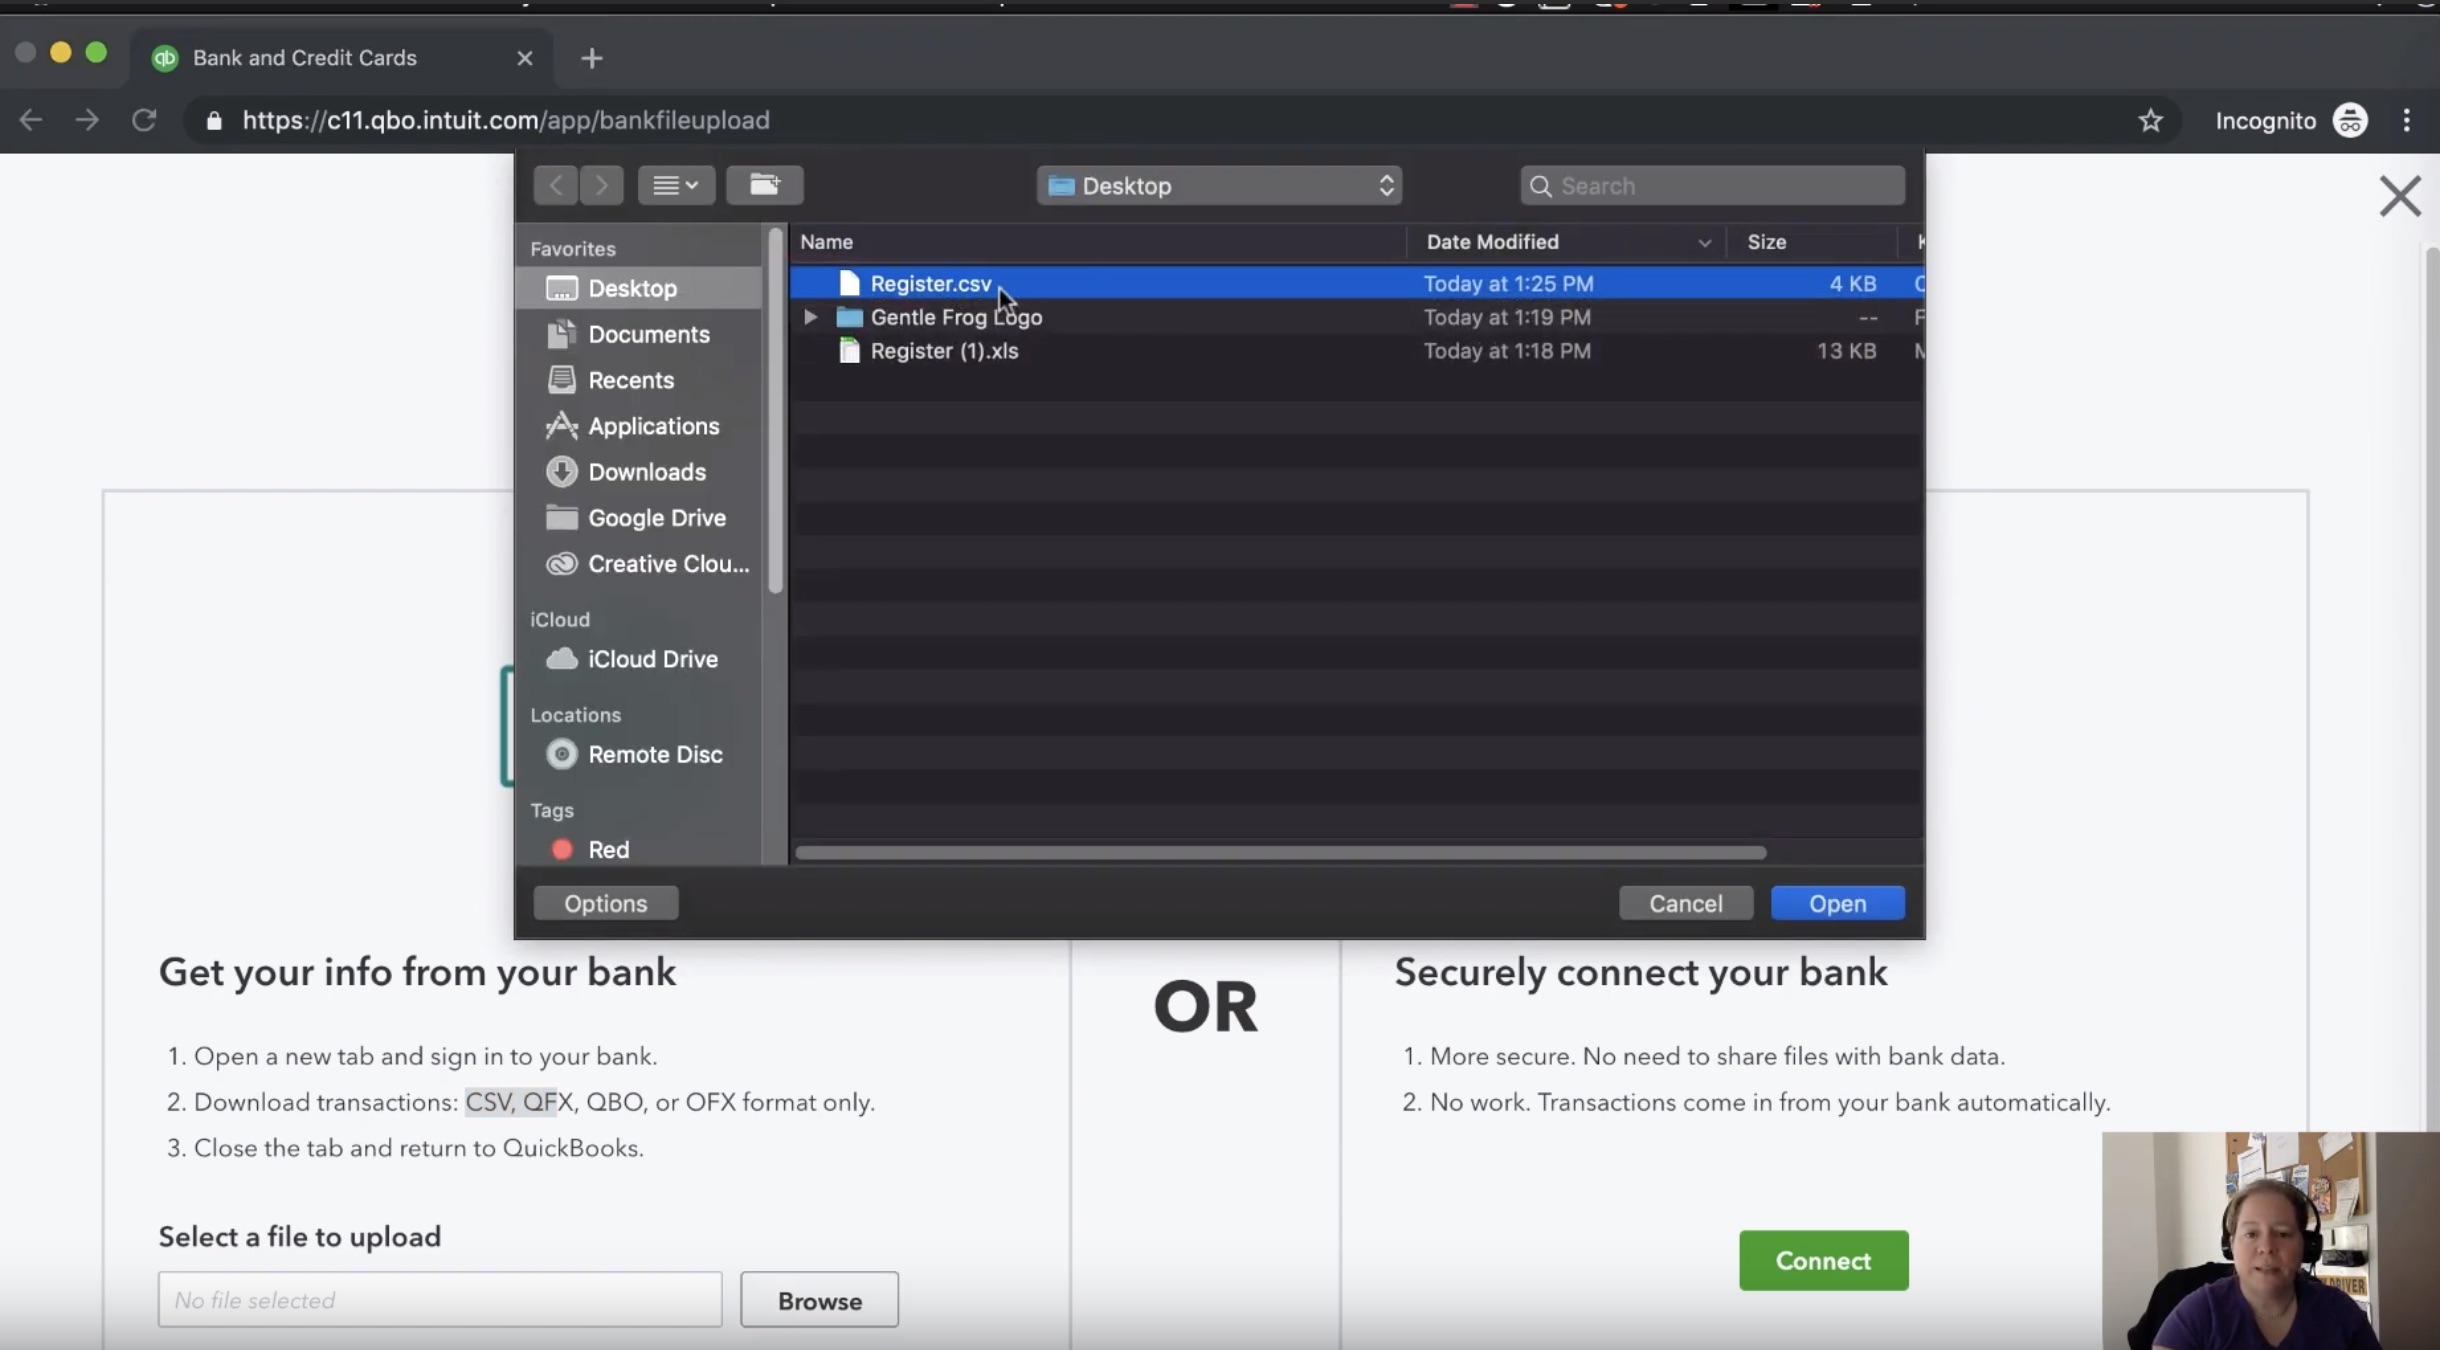The width and height of the screenshot is (2440, 1350).
Task: Click the Open button in file dialog
Action: 1836,903
